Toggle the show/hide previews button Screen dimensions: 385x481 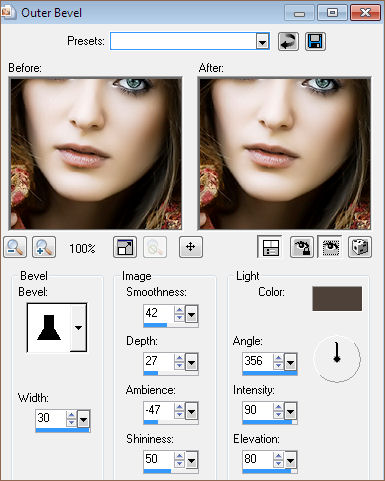[x=270, y=247]
